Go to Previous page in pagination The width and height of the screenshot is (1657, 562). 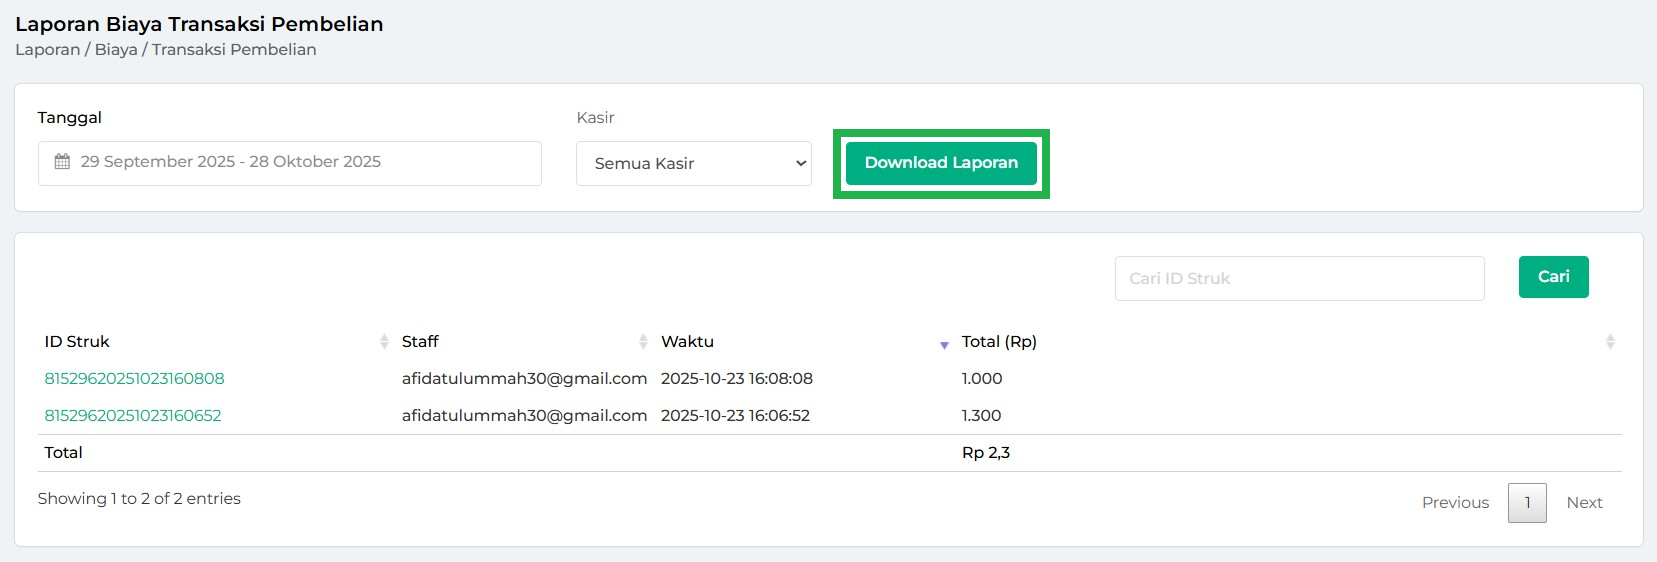click(x=1455, y=503)
